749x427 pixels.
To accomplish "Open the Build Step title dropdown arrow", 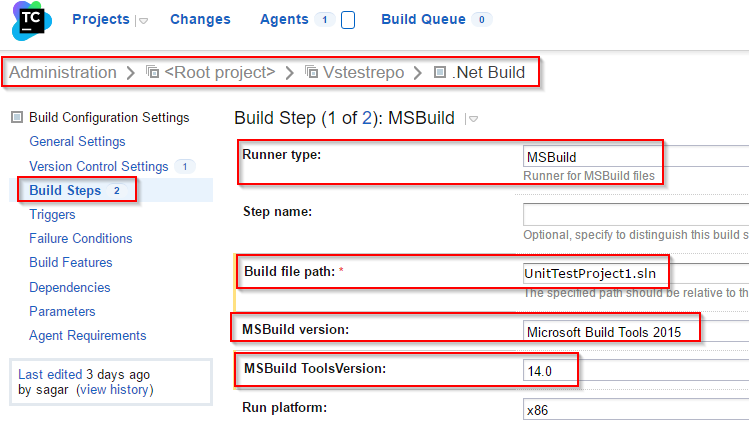I will 473,118.
